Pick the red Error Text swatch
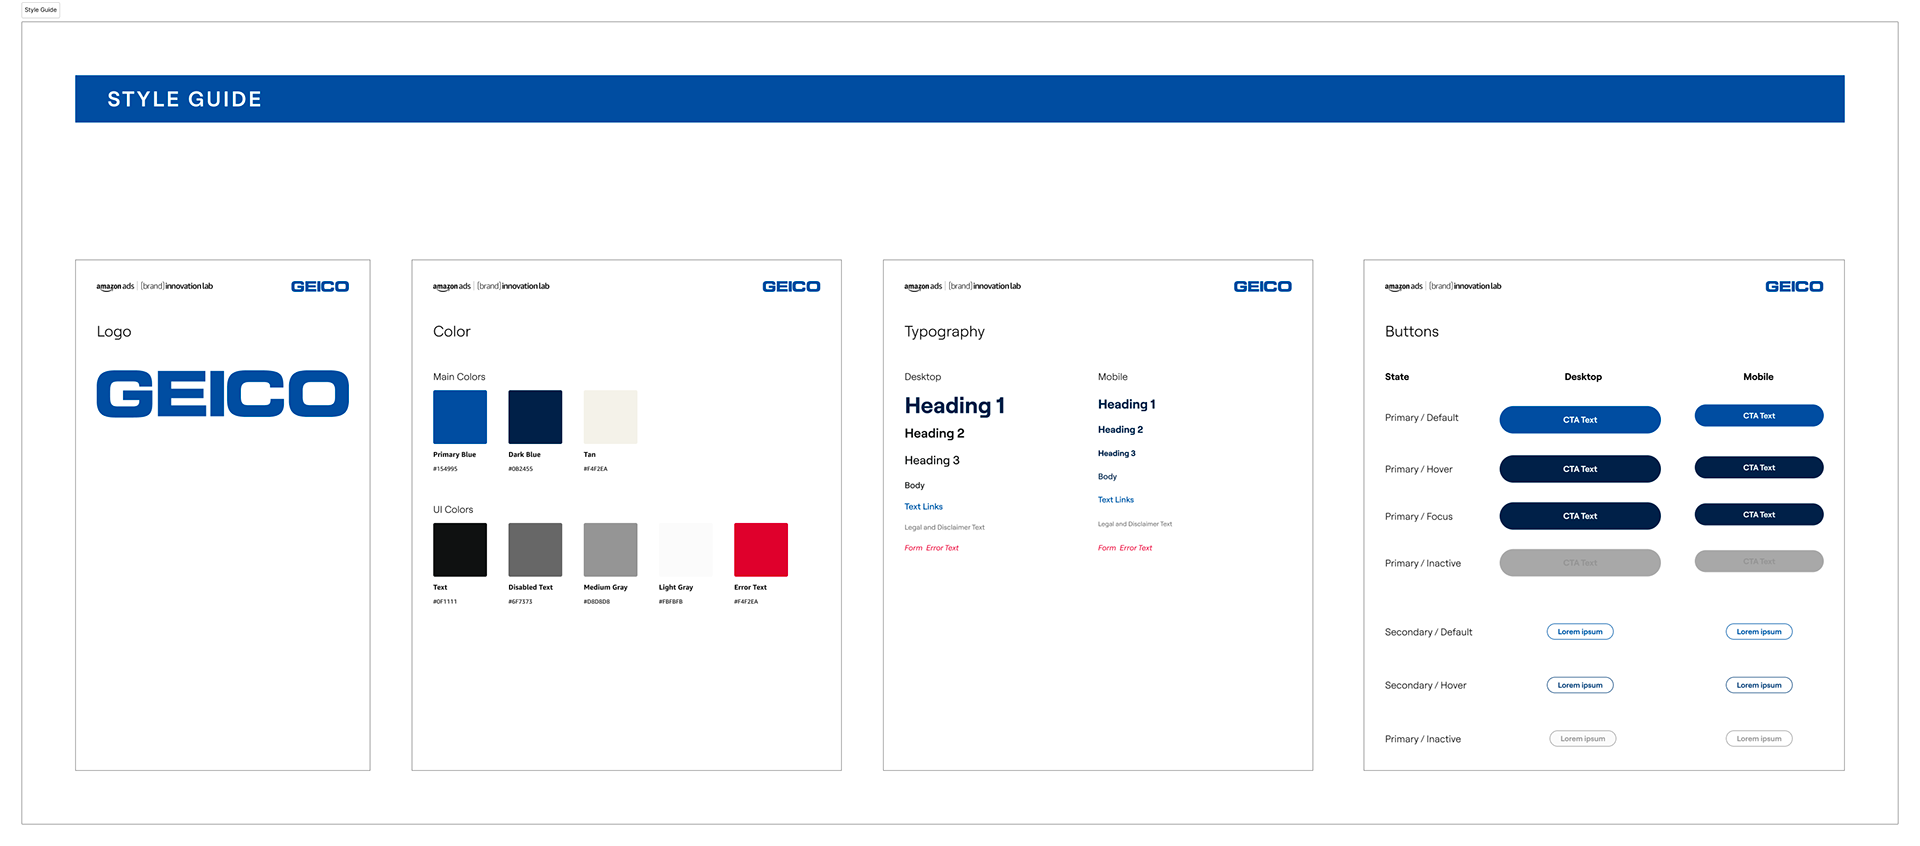This screenshot has width=1920, height=846. [x=761, y=550]
